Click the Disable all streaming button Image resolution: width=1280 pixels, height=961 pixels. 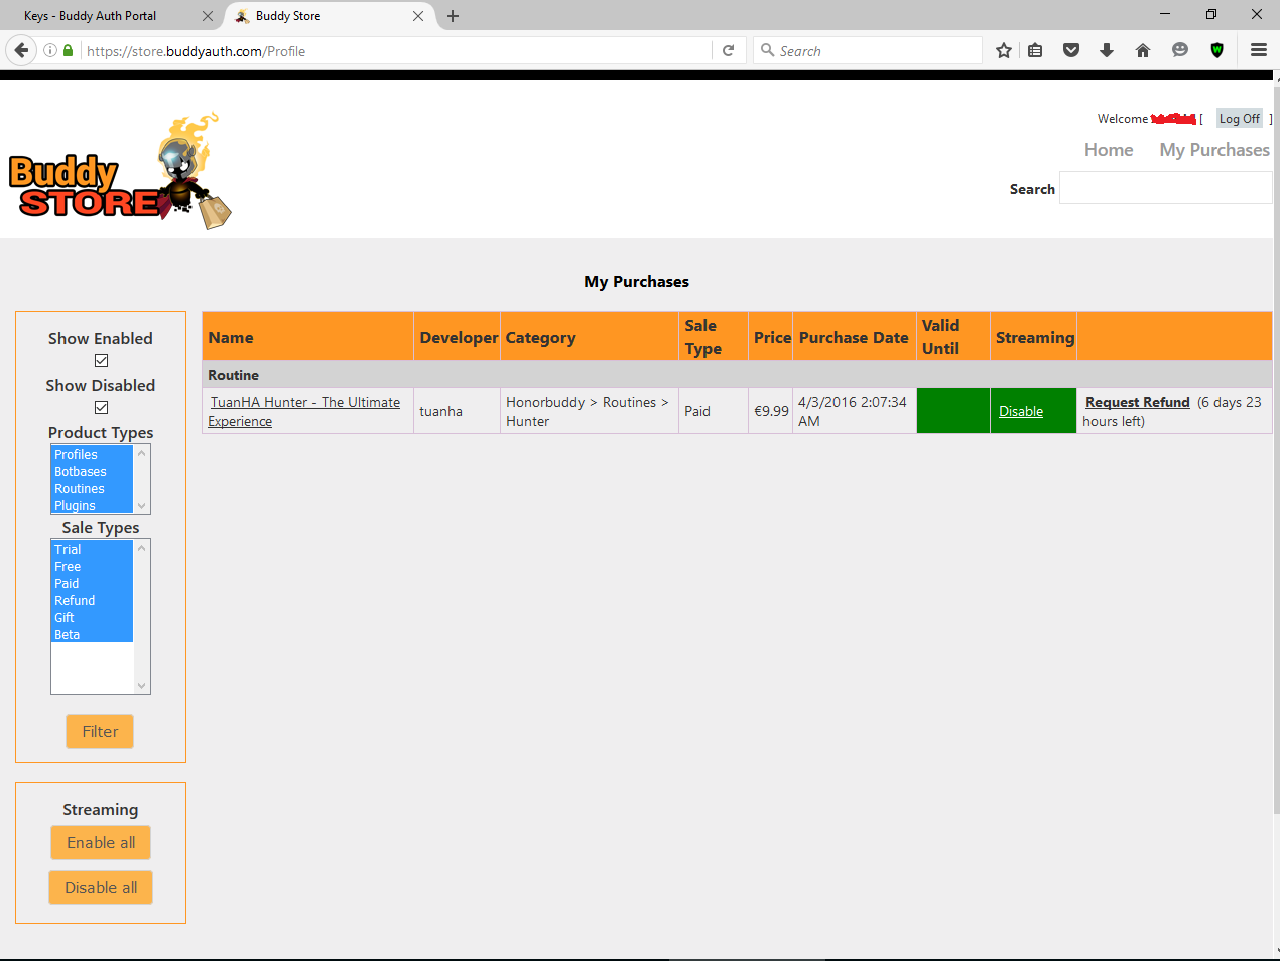click(x=101, y=888)
